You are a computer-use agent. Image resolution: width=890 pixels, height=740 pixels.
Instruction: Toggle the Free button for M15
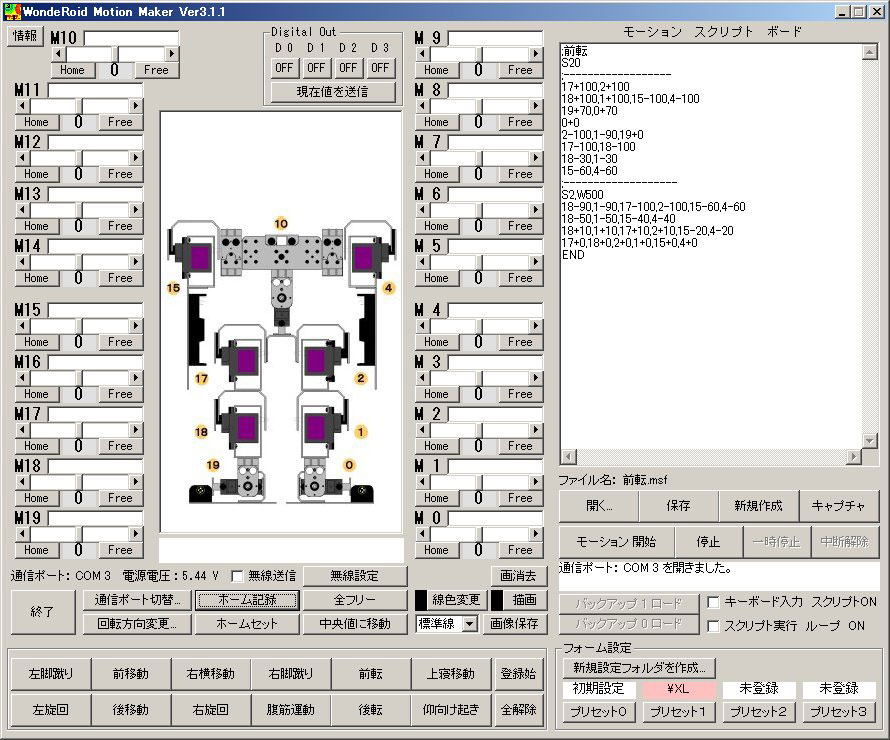pos(120,342)
